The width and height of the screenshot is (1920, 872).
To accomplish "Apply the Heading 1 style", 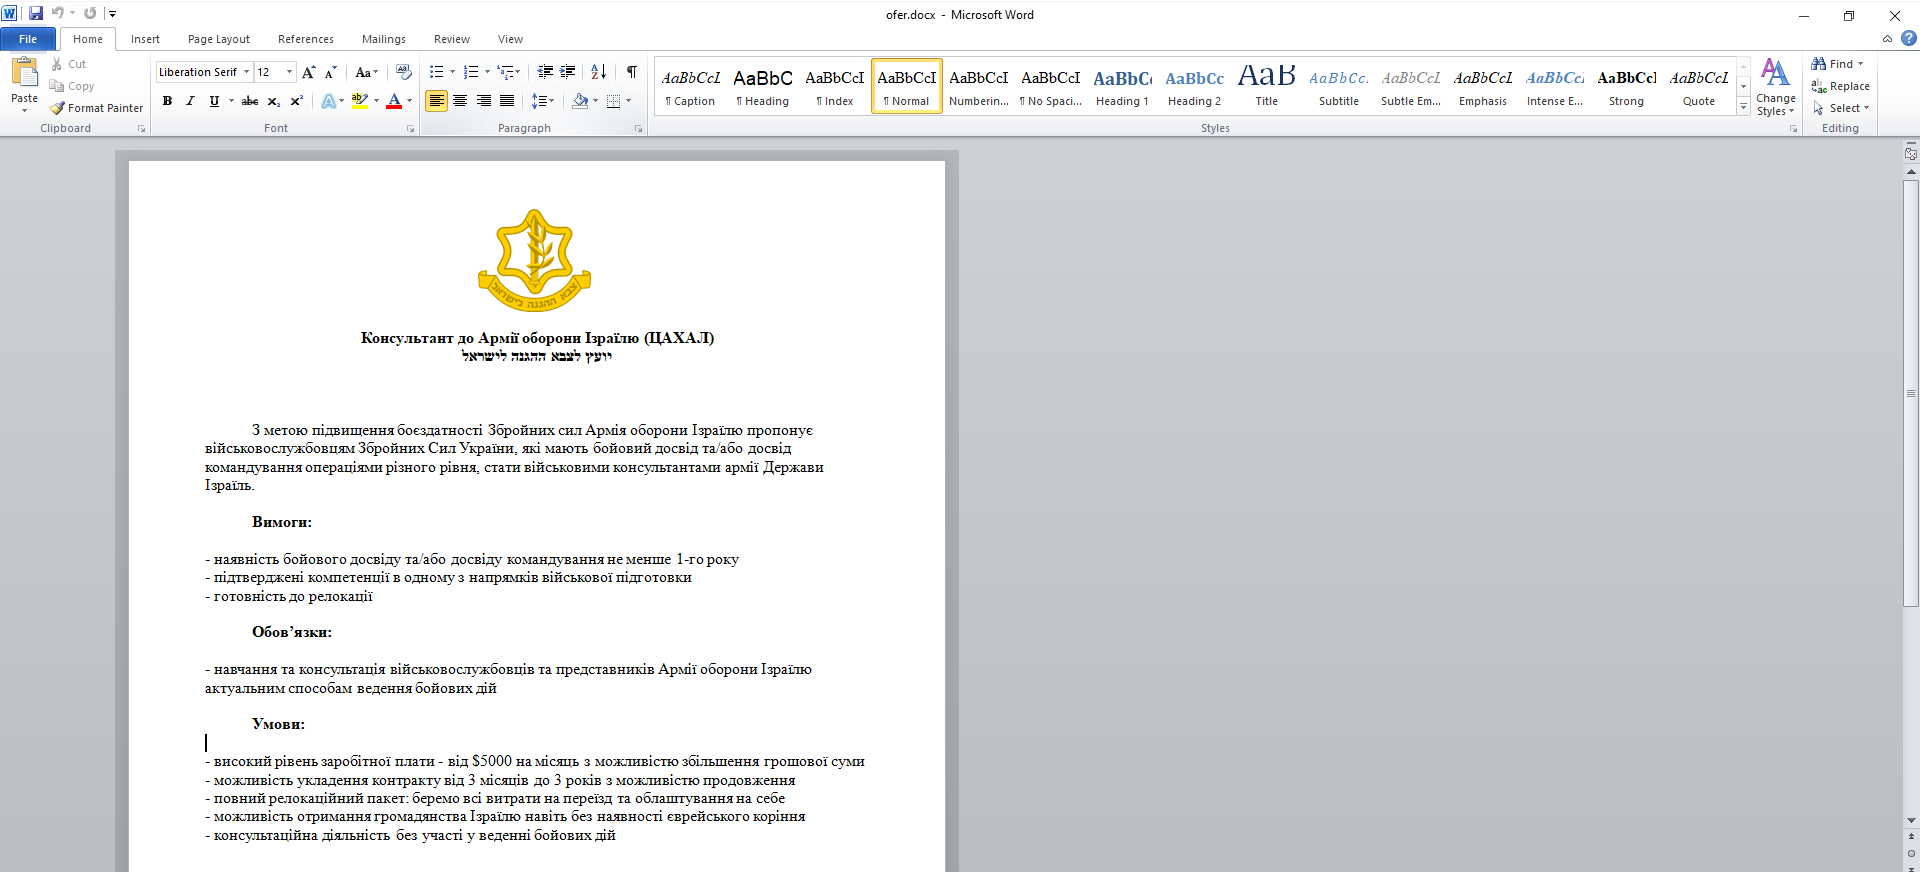I will [x=1122, y=87].
